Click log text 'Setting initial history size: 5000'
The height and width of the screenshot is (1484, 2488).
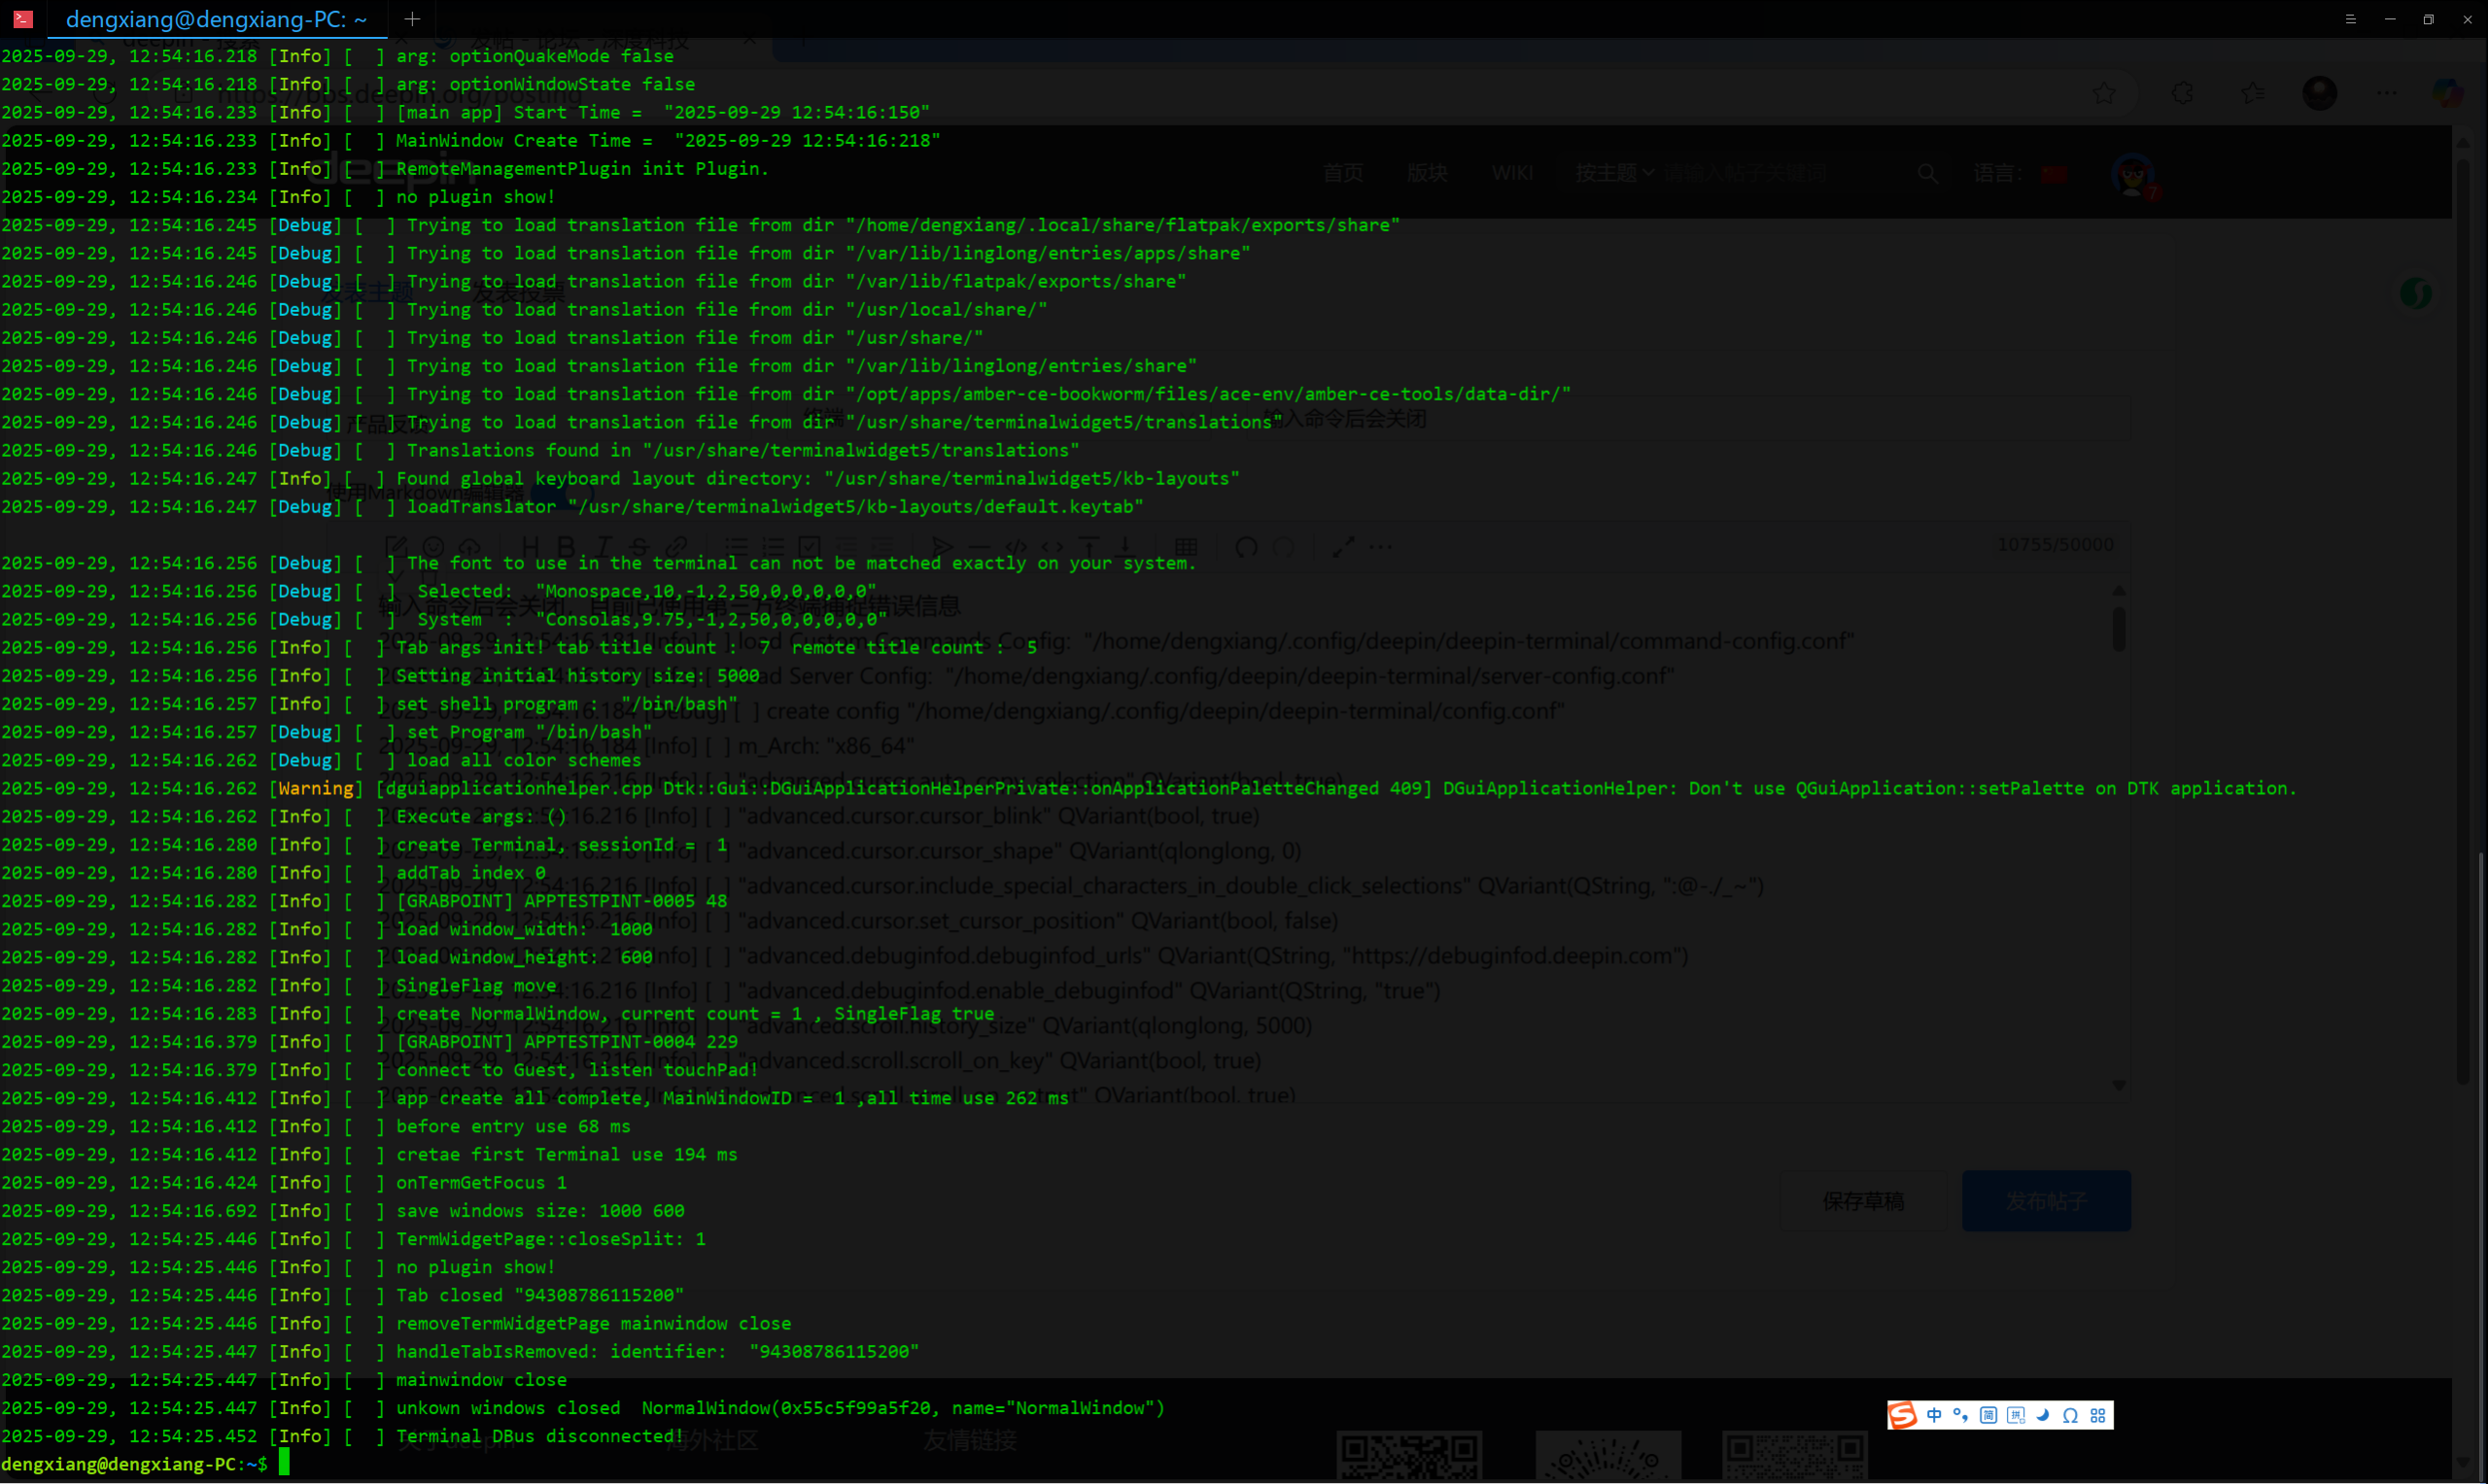[x=578, y=676]
